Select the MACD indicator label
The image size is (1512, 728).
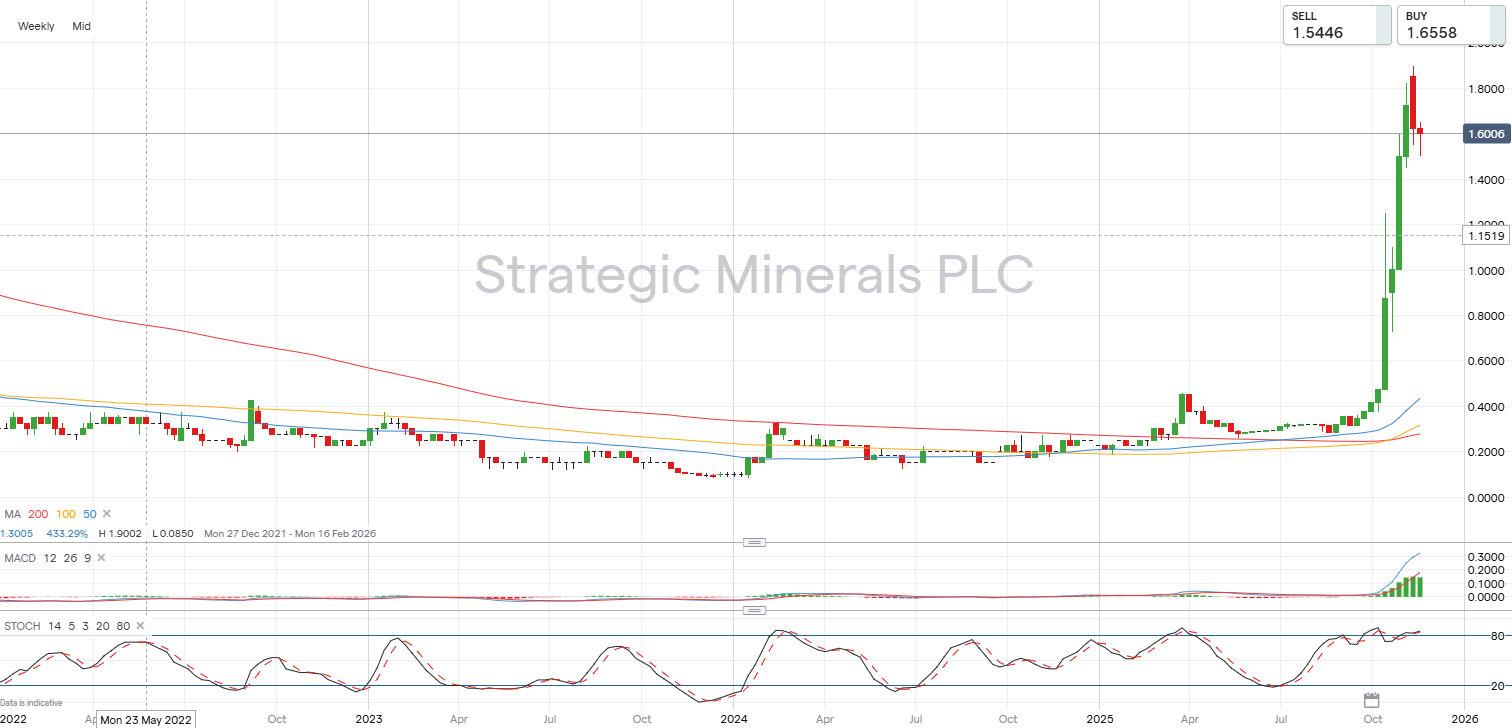click(x=18, y=558)
